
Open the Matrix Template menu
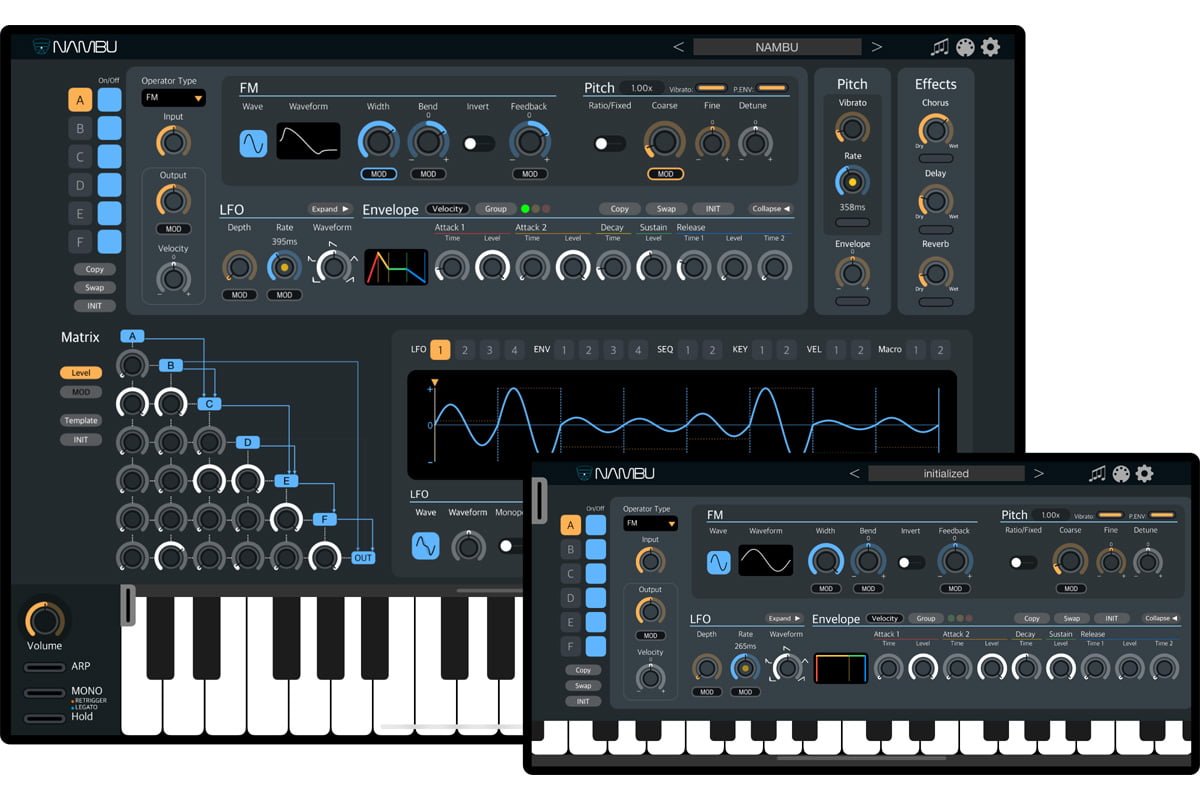(81, 421)
